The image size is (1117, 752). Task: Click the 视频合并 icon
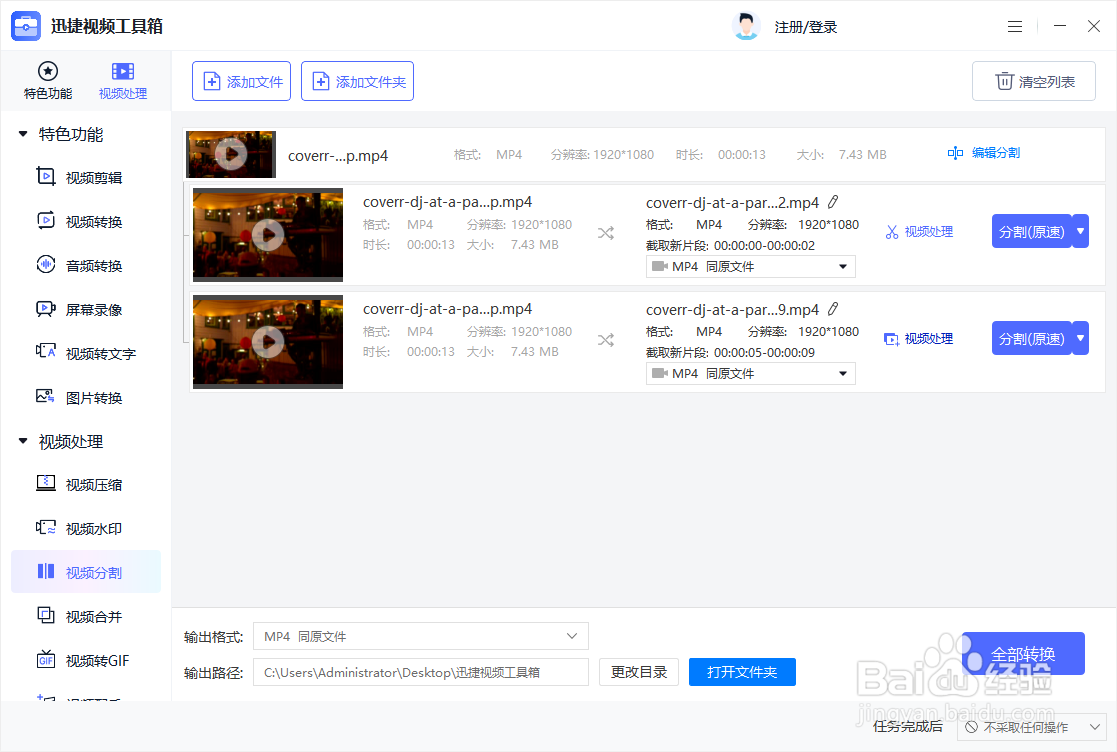[46, 615]
